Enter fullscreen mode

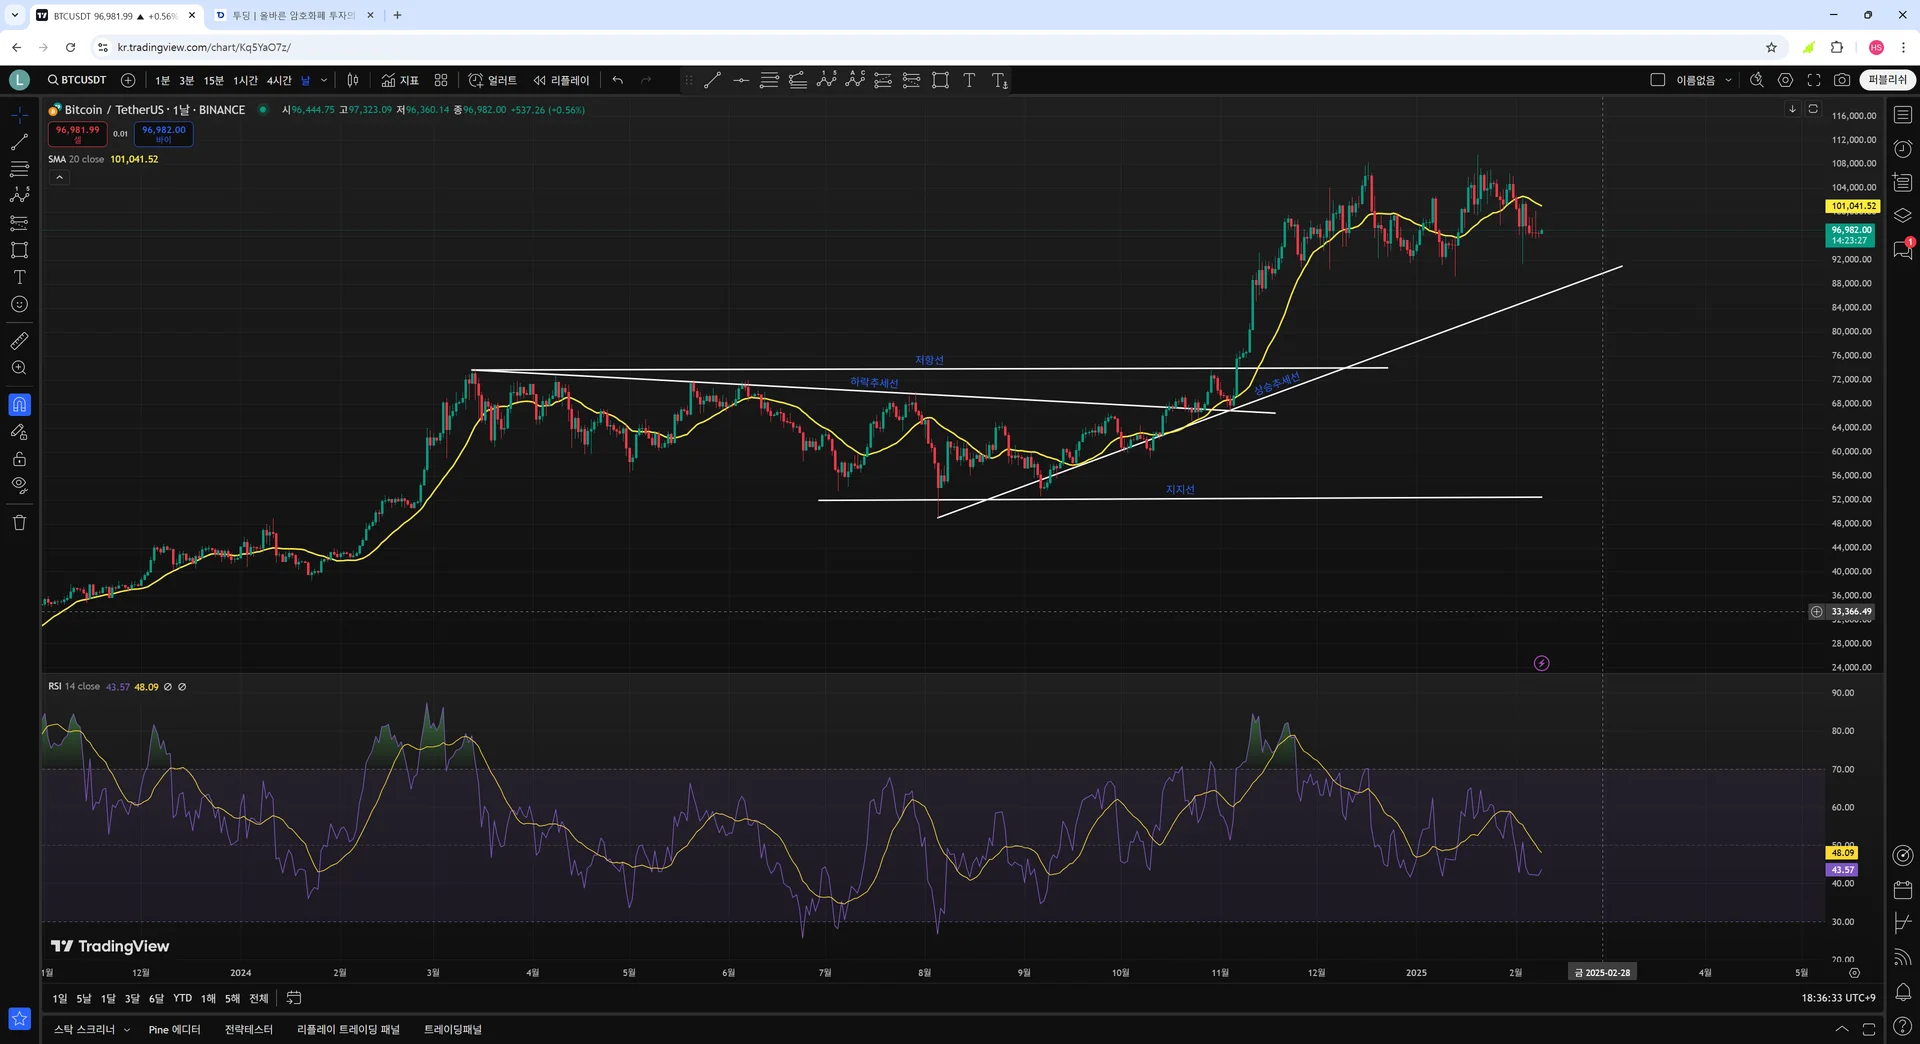click(x=1813, y=80)
